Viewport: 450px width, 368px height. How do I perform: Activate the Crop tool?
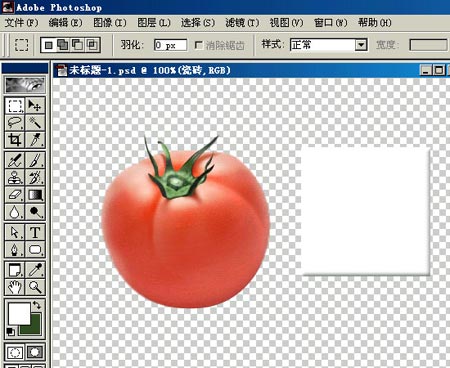15,140
